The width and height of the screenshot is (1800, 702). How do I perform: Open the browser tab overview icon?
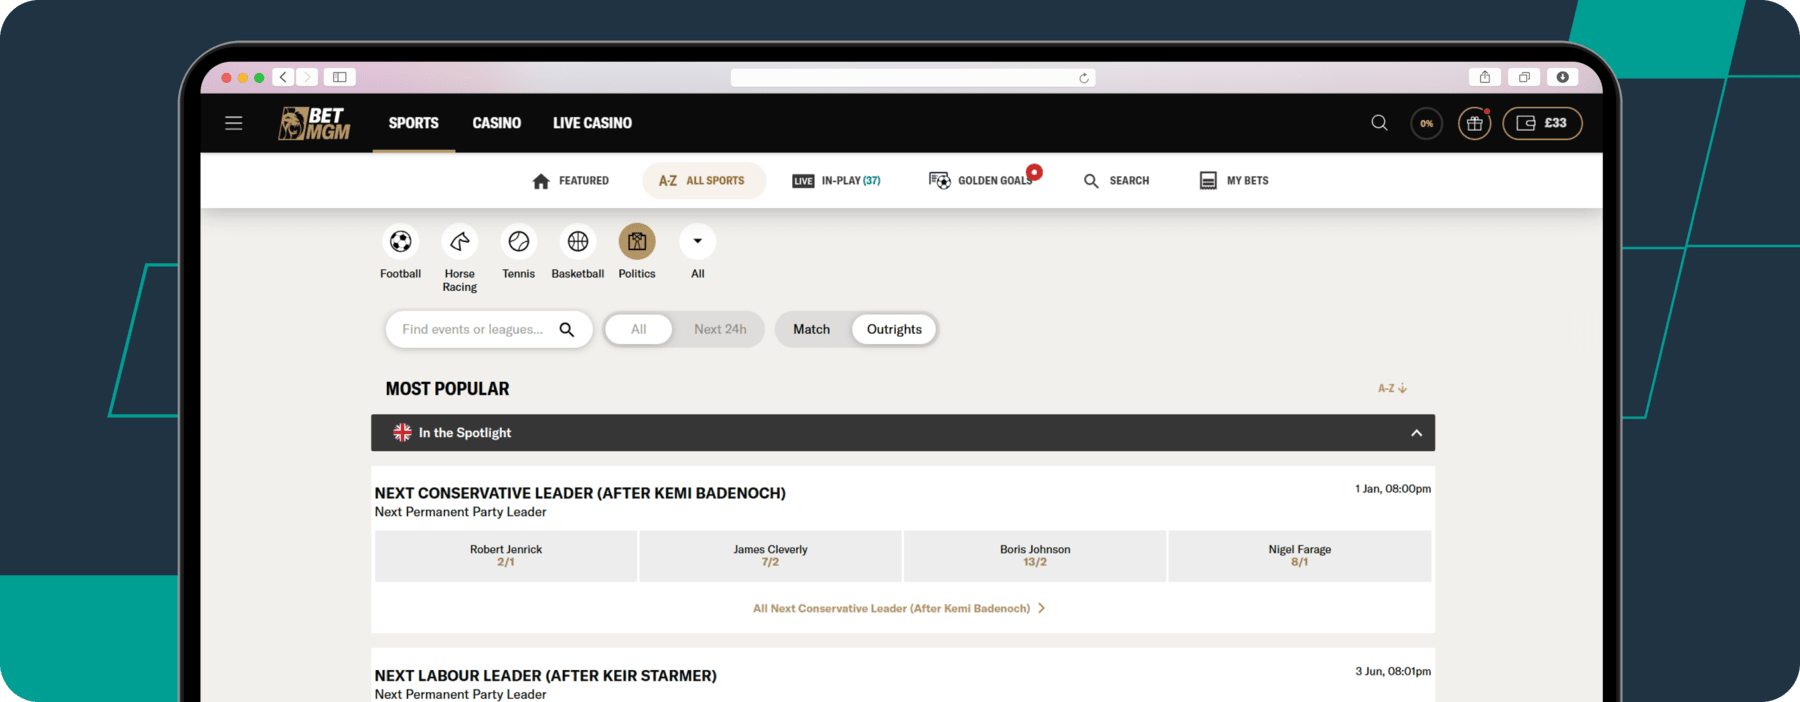pyautogui.click(x=1524, y=77)
